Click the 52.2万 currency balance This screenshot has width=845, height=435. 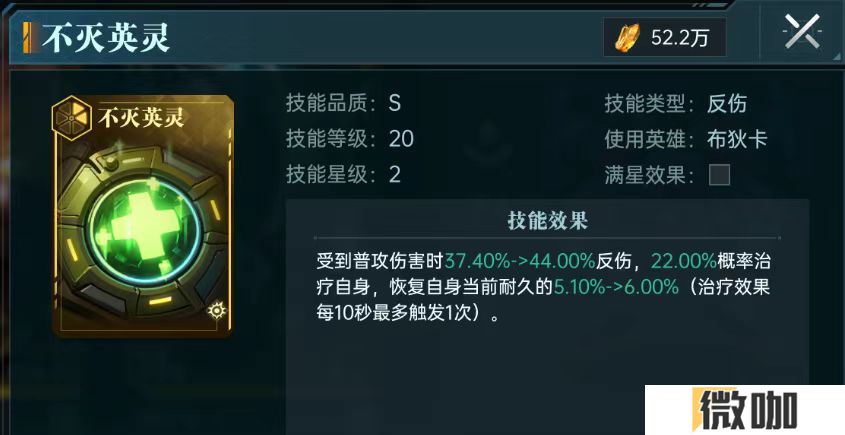click(x=680, y=38)
